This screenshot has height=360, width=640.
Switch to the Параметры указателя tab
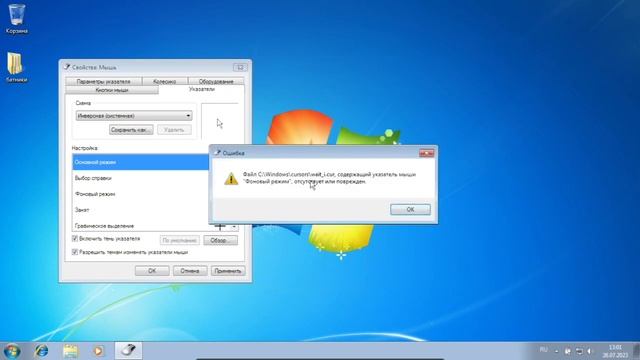(x=103, y=81)
